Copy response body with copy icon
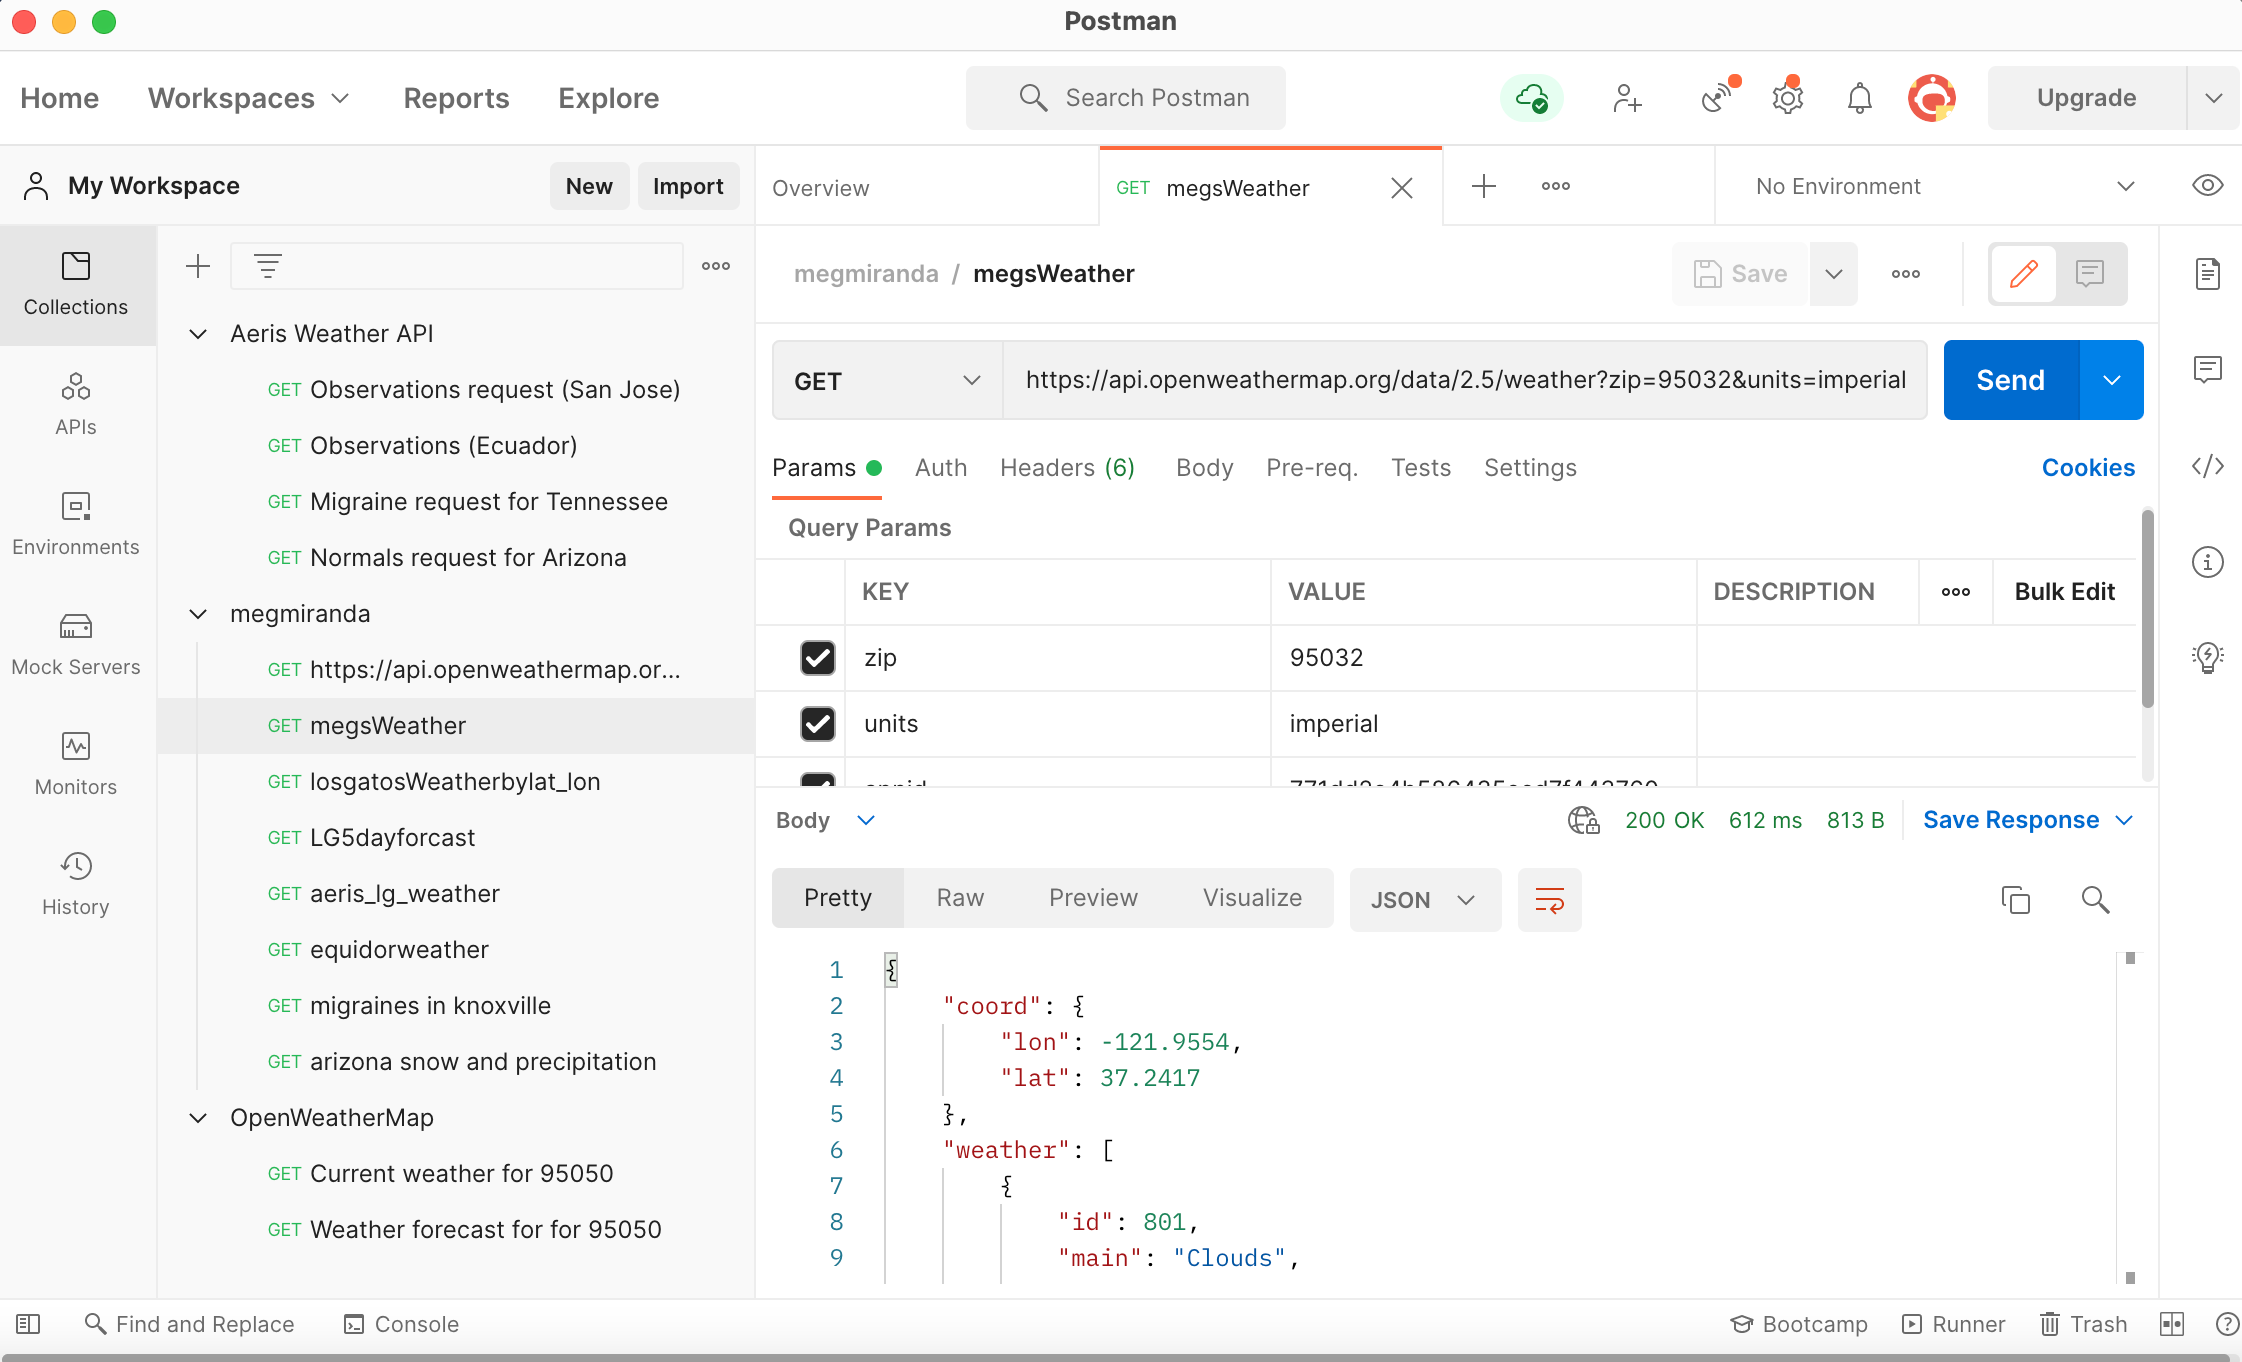 click(2015, 900)
